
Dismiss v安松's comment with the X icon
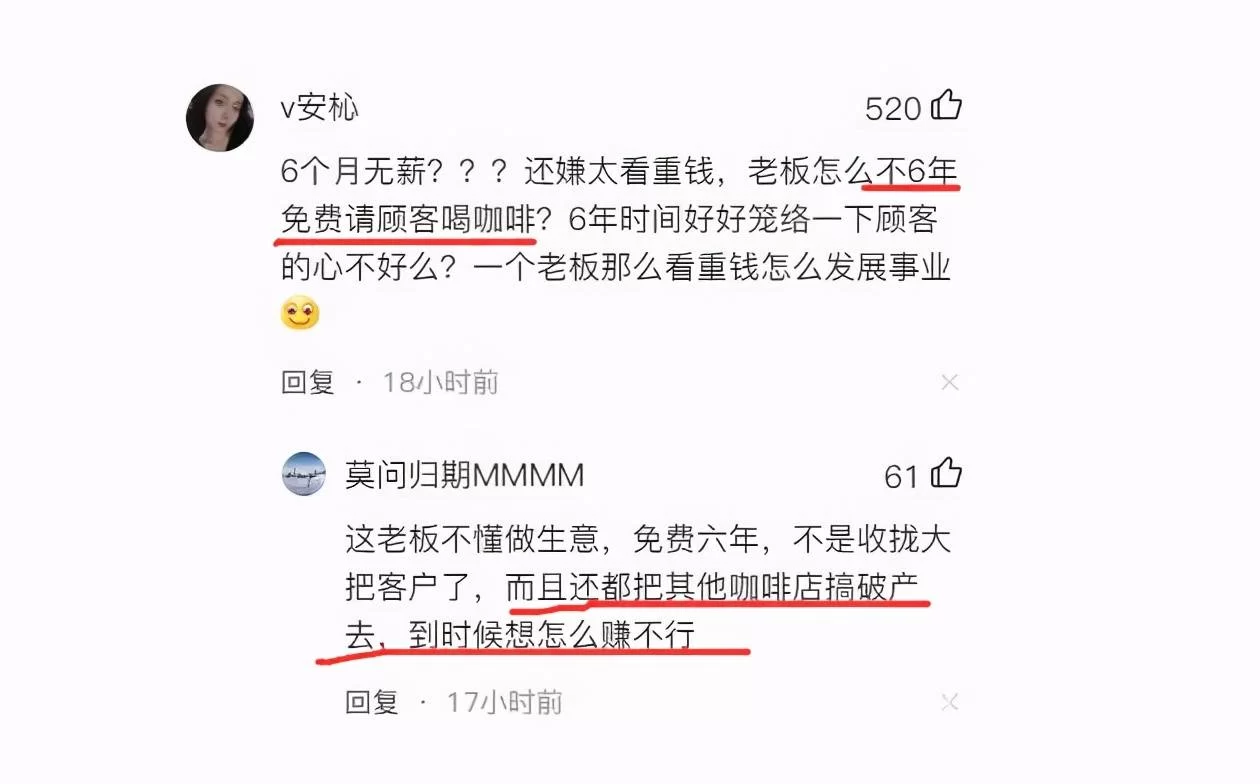coord(950,382)
